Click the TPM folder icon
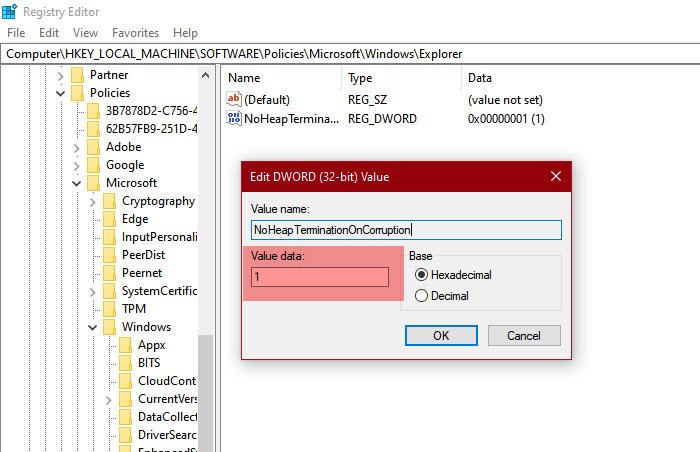This screenshot has height=452, width=700. point(110,309)
